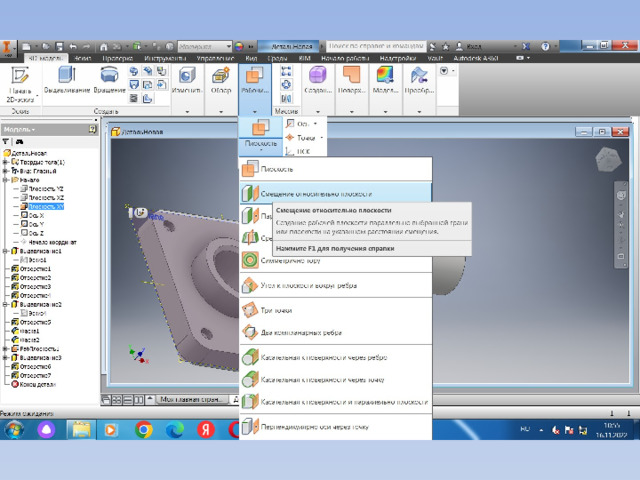Select the Three points plane option
Screen dimensions: 640x480
click(x=336, y=310)
